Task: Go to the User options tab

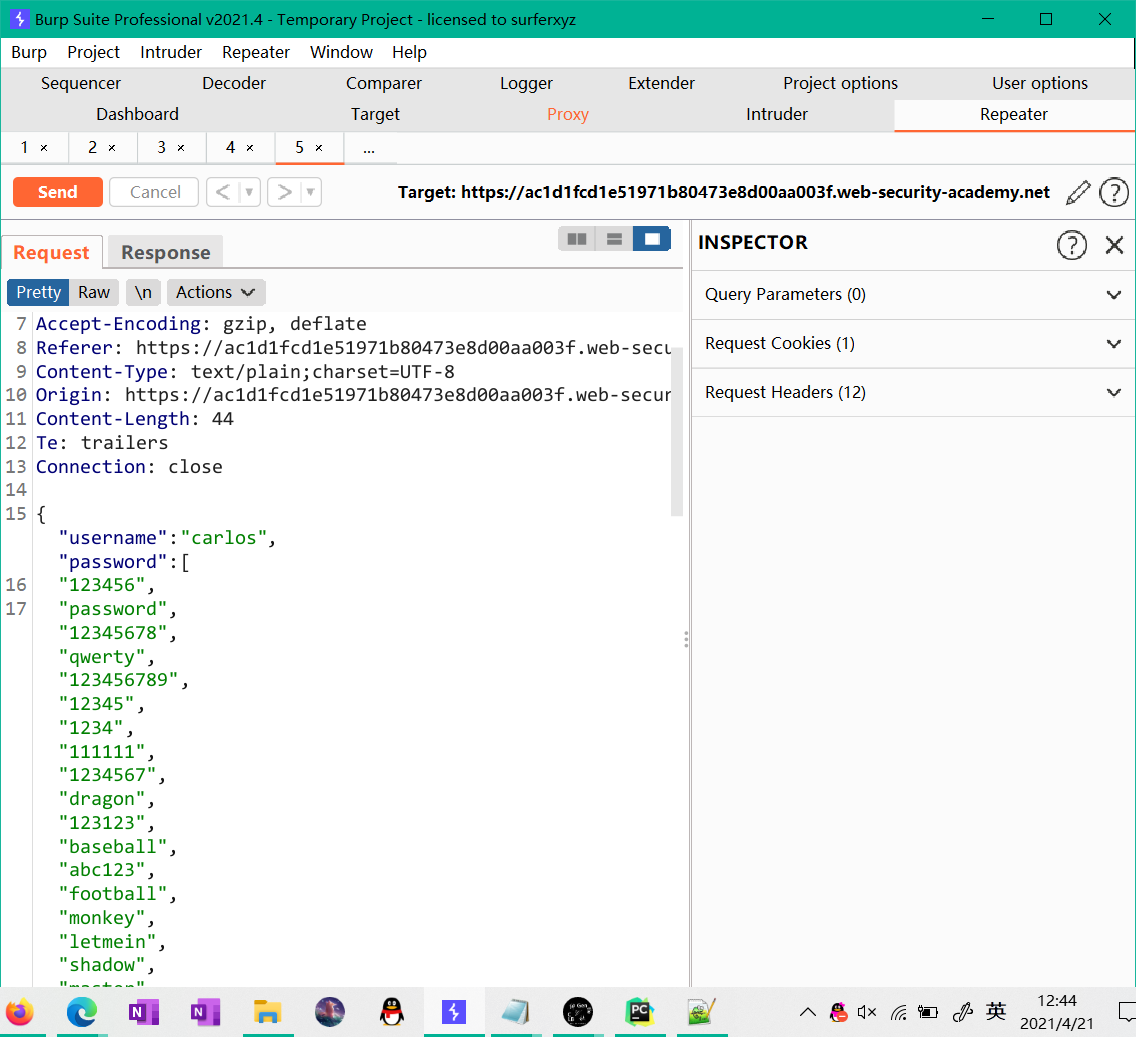Action: (x=1039, y=83)
